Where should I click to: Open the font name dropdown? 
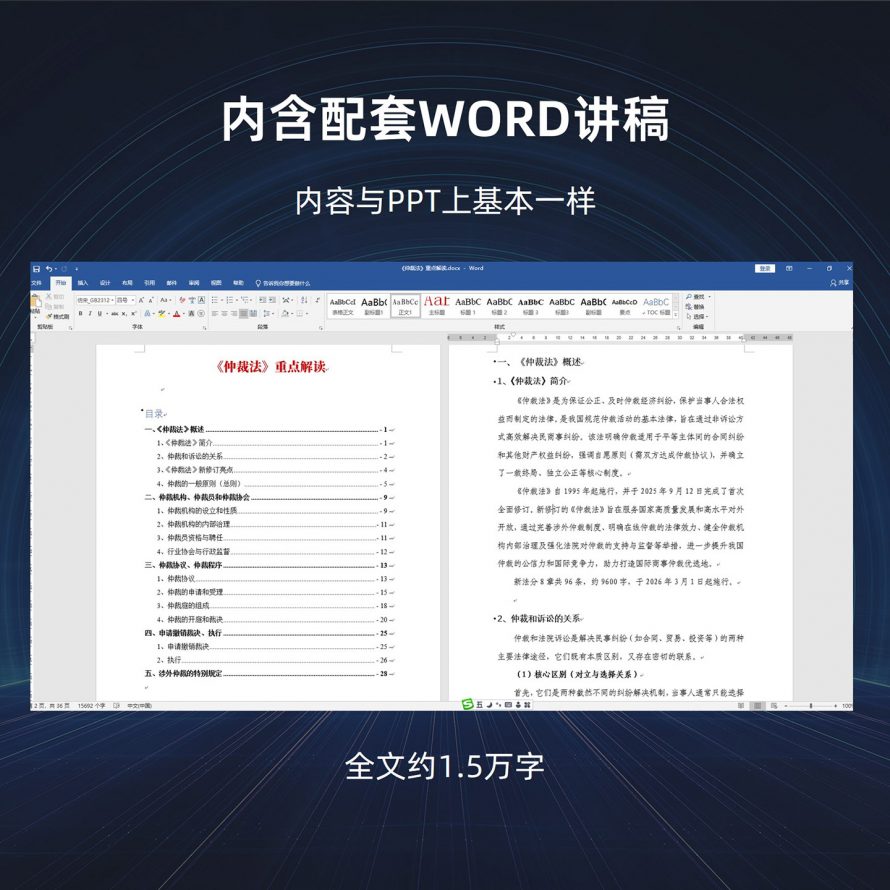point(94,300)
